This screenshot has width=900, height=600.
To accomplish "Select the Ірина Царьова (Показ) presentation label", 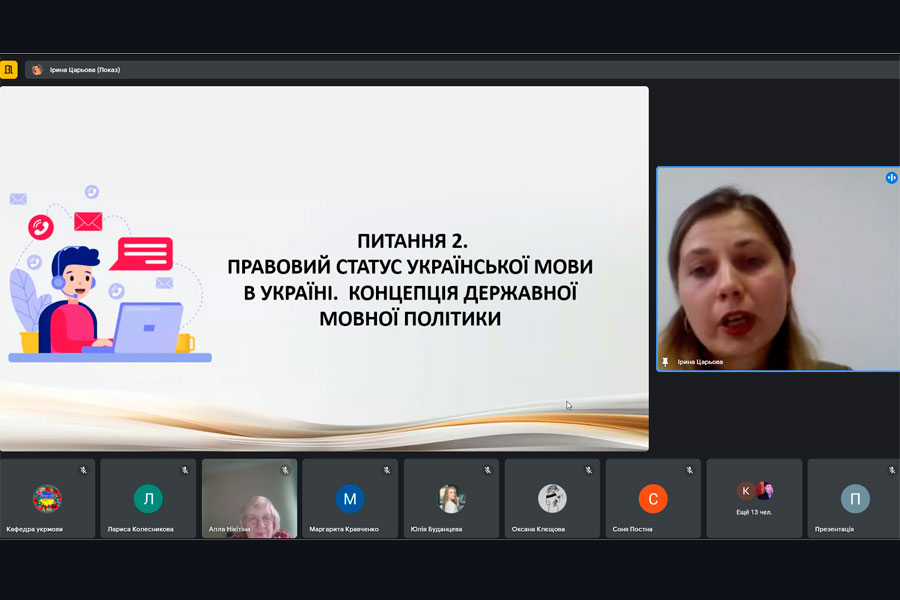I will click(x=85, y=69).
